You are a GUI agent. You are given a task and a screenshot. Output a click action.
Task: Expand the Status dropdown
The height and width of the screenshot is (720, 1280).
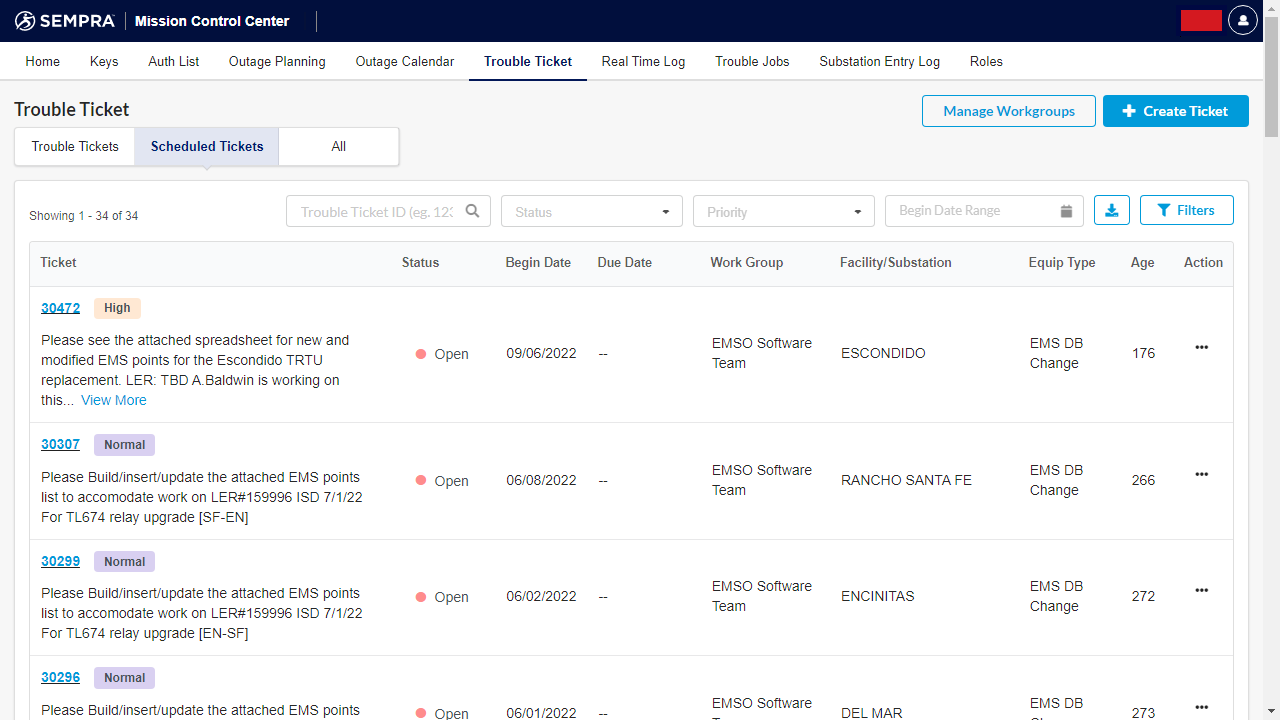pyautogui.click(x=591, y=212)
